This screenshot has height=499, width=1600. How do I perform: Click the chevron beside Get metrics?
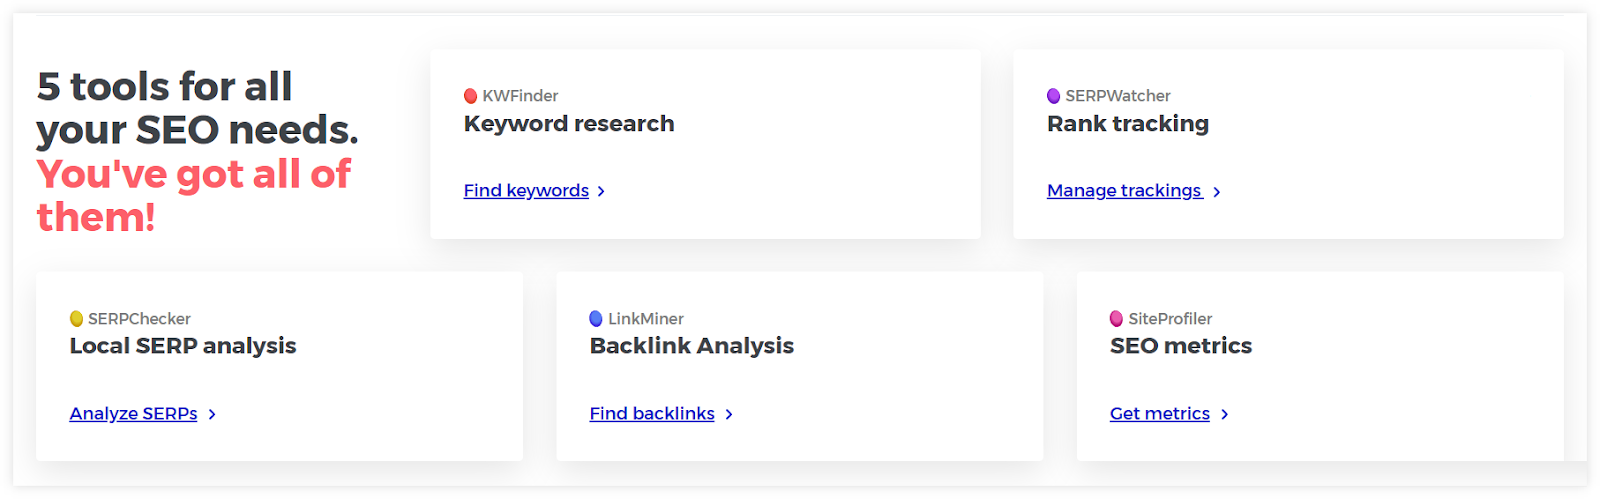point(1224,414)
